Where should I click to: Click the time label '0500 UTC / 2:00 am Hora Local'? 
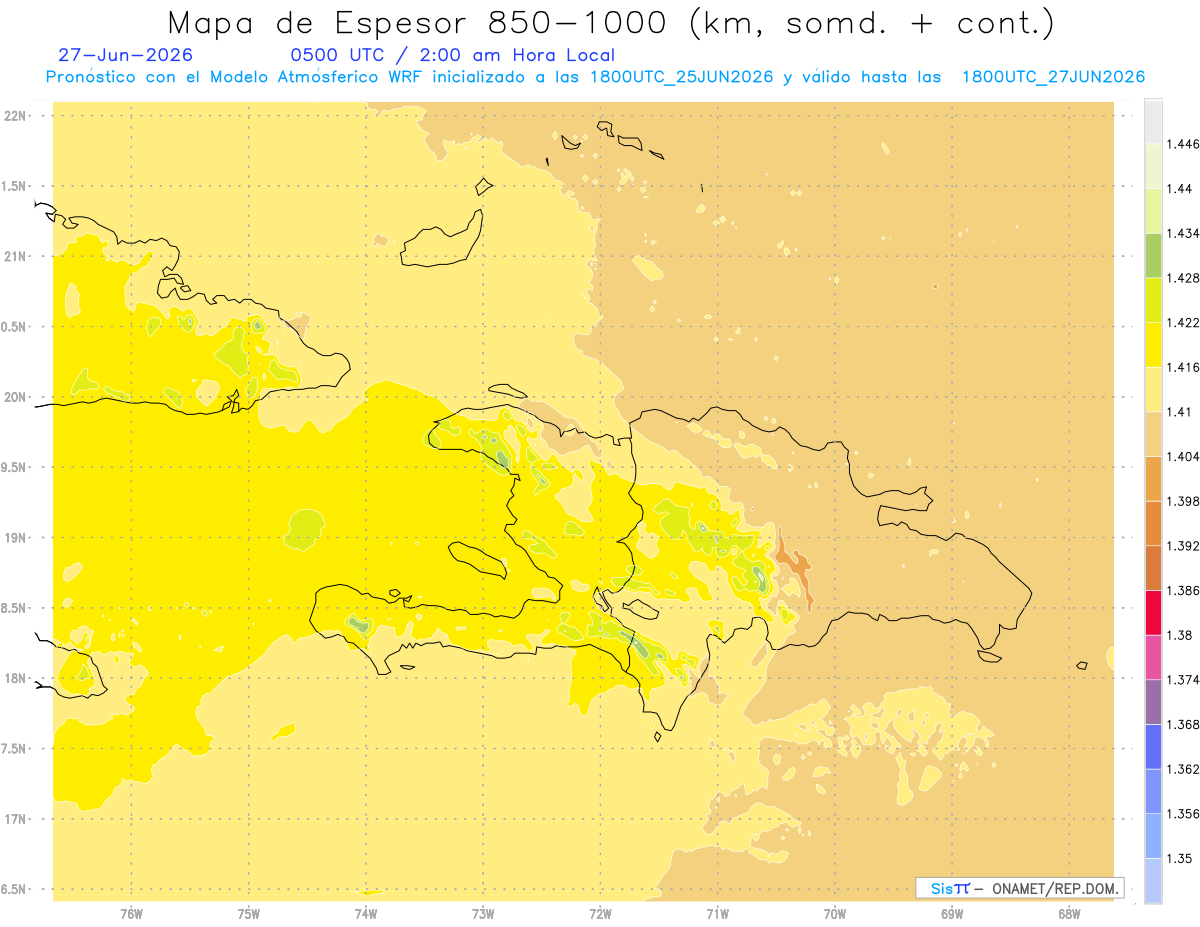(x=453, y=56)
